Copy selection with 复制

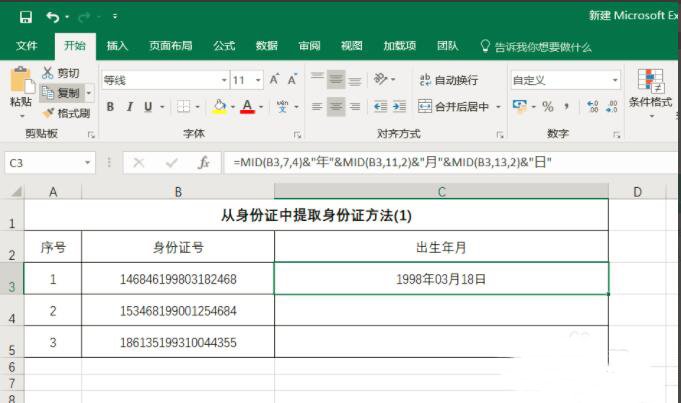point(61,92)
